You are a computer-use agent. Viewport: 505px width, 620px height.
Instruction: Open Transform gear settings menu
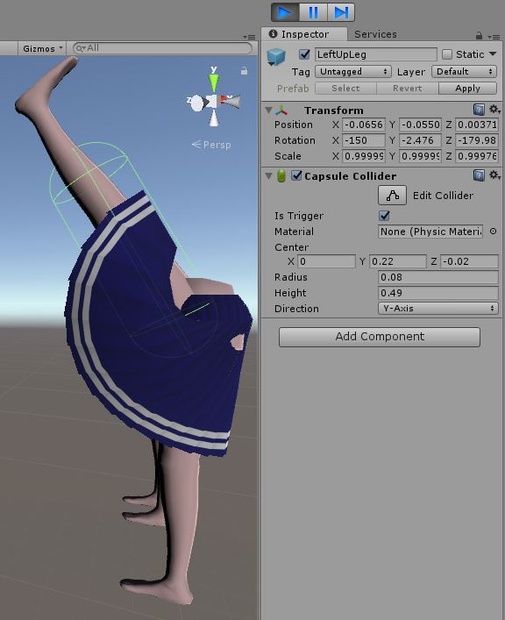(494, 109)
